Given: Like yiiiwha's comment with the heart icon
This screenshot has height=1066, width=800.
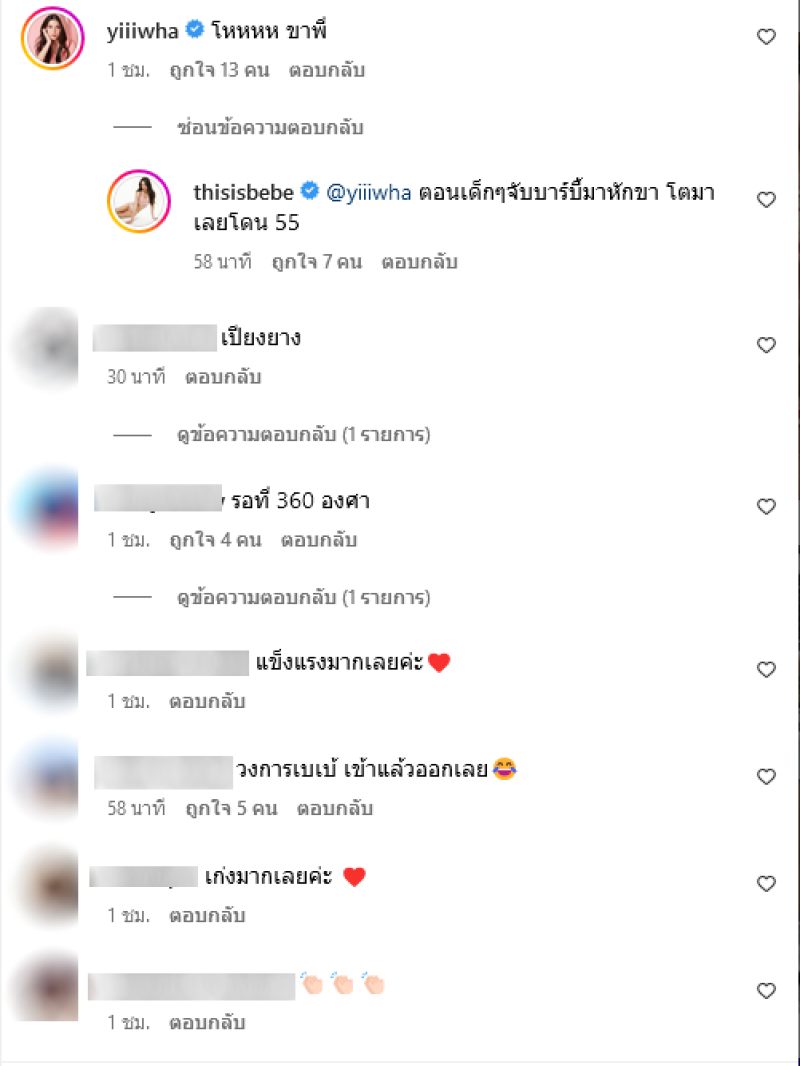Looking at the screenshot, I should click(766, 37).
